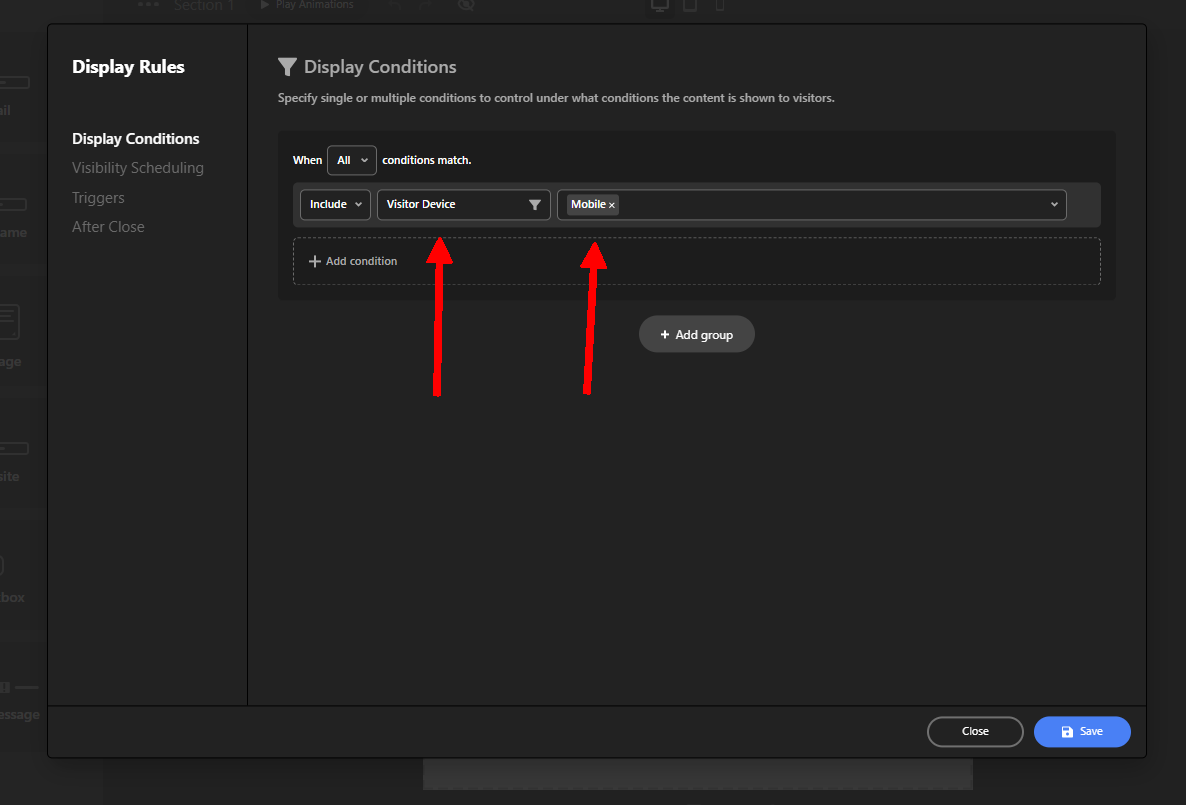Image resolution: width=1186 pixels, height=805 pixels.
Task: Select desktop view icon in background toolbar
Action: point(660,5)
